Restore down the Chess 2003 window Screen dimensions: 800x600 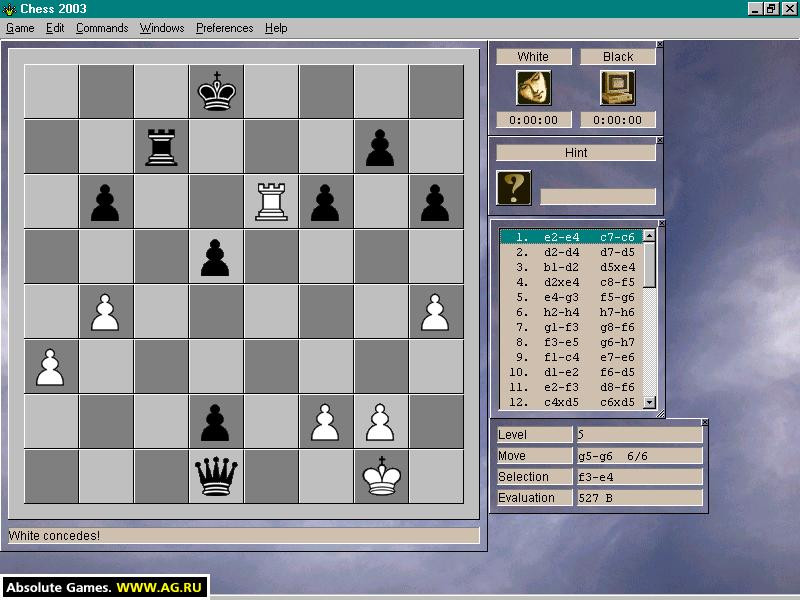771,9
